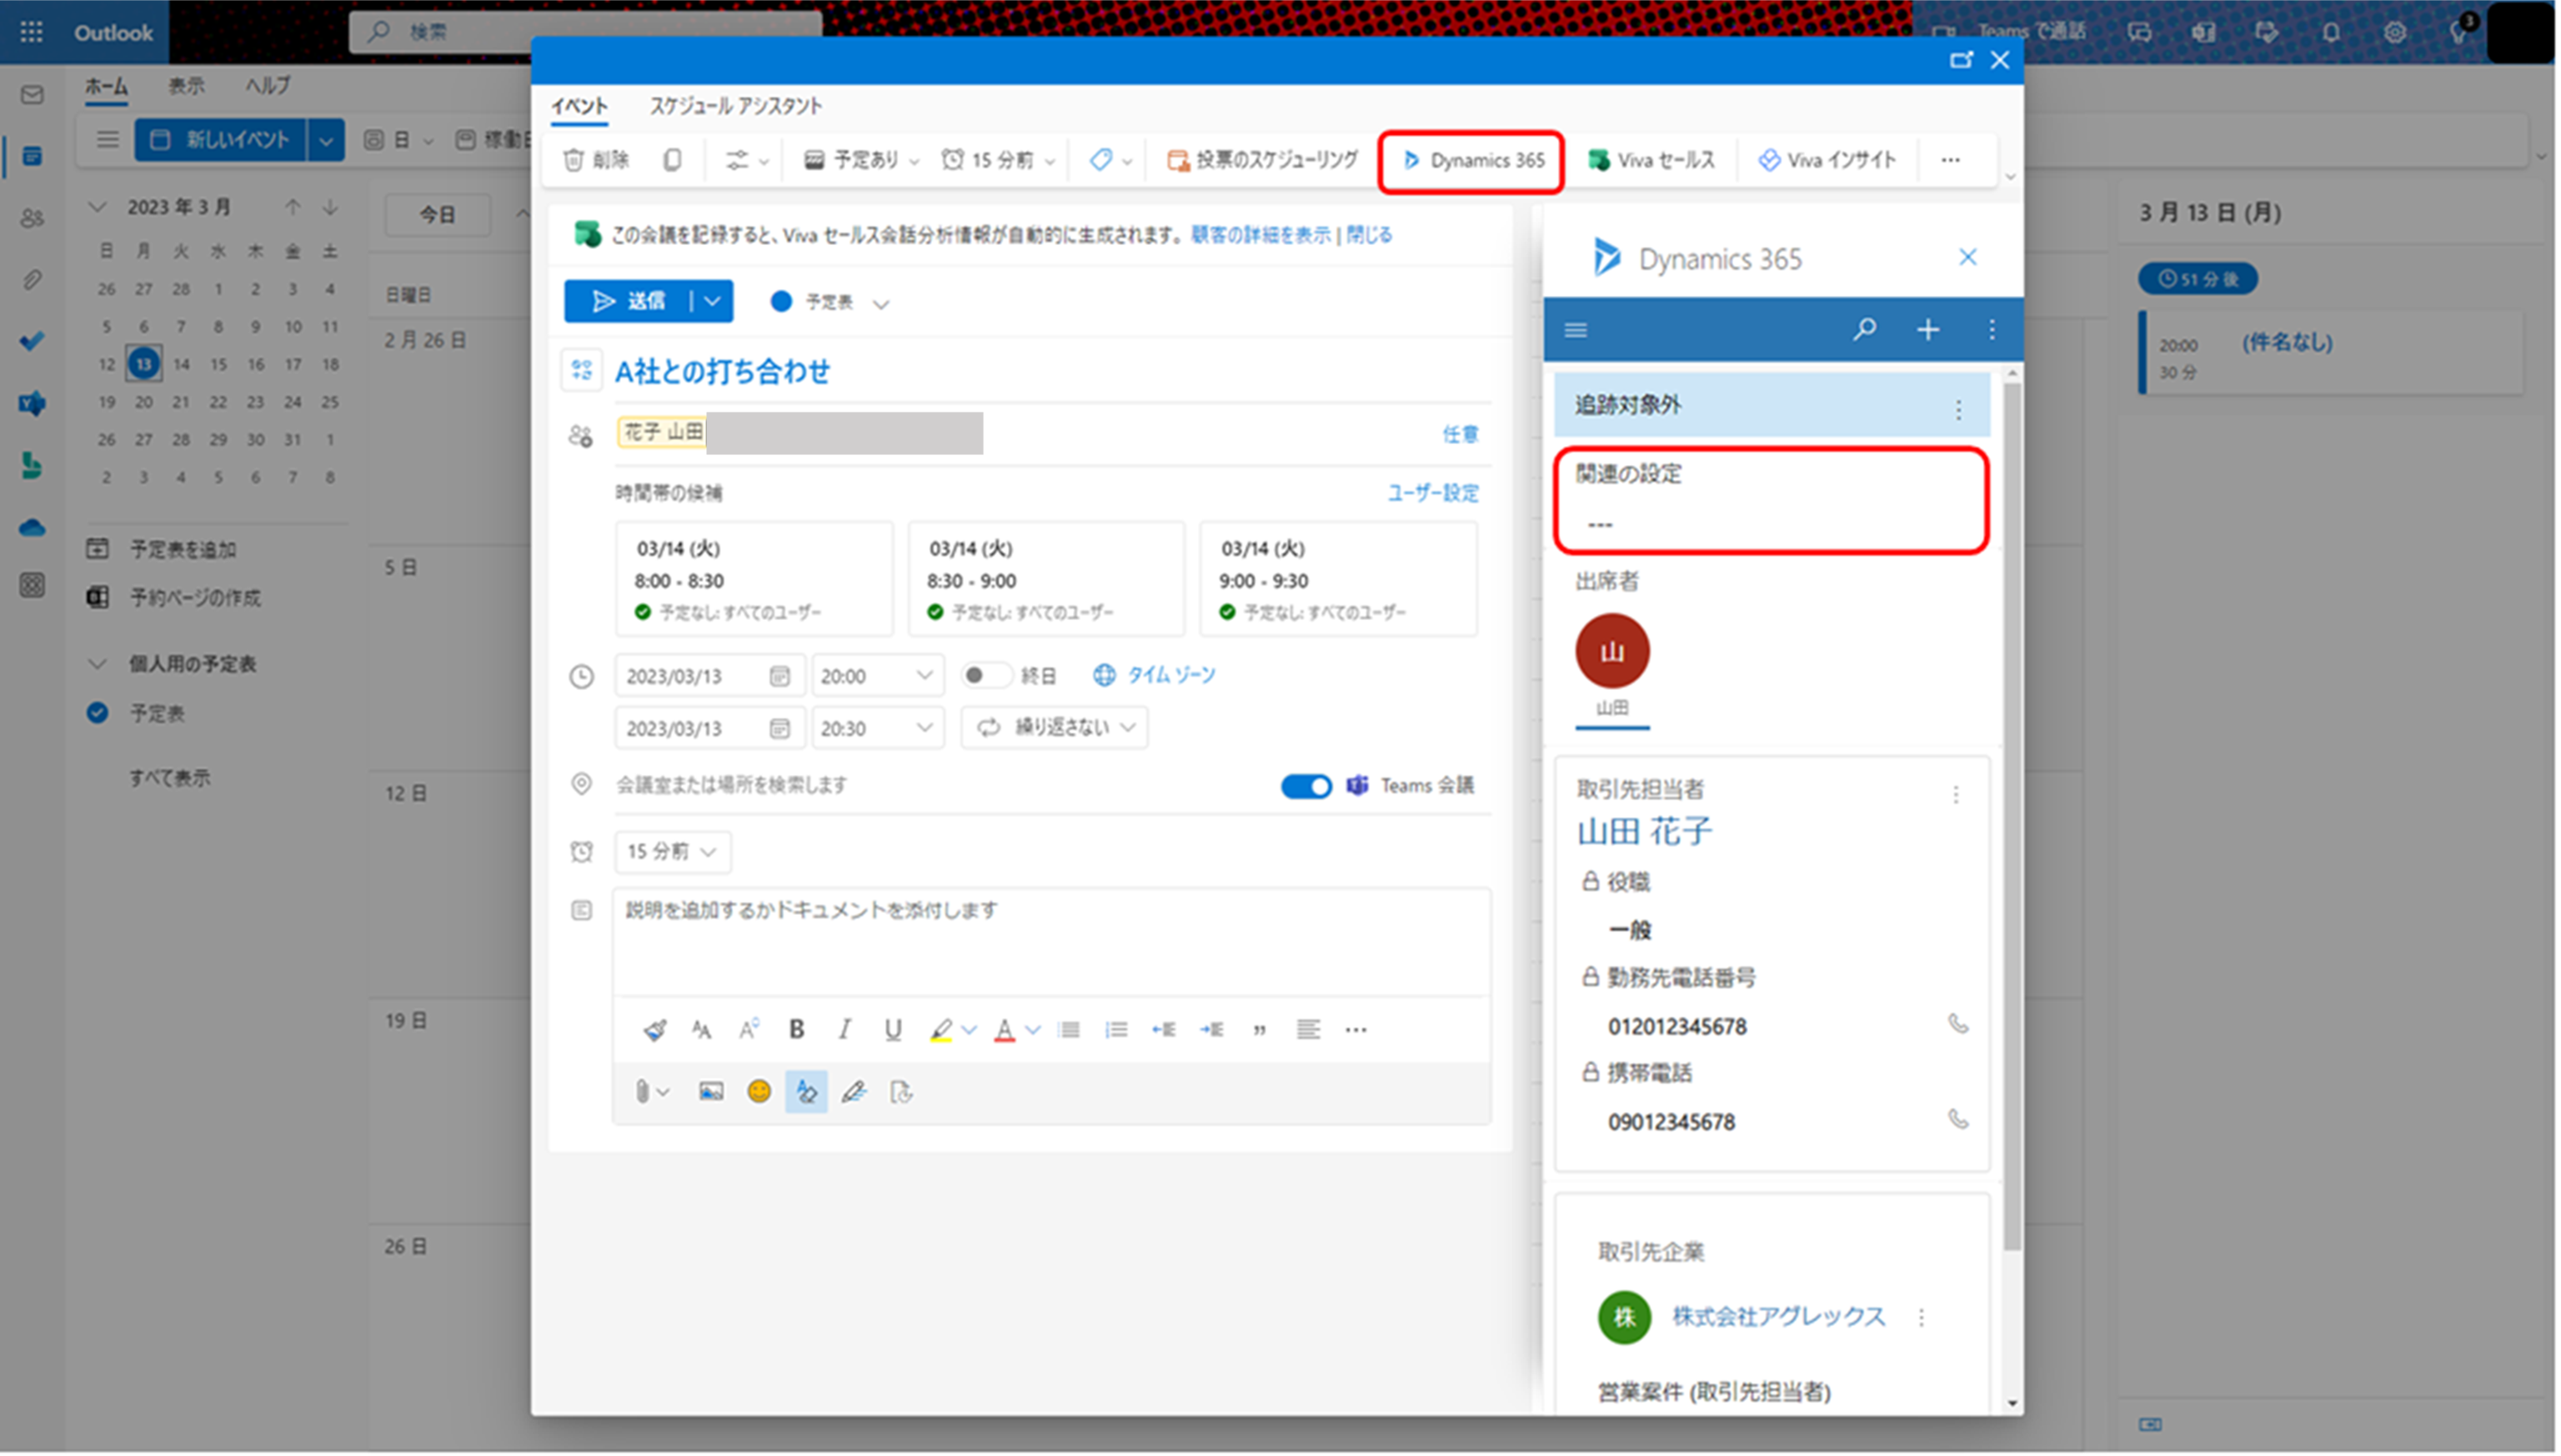Open the Viva セールス add-in
This screenshot has height=1456, width=2561.
click(x=1652, y=160)
